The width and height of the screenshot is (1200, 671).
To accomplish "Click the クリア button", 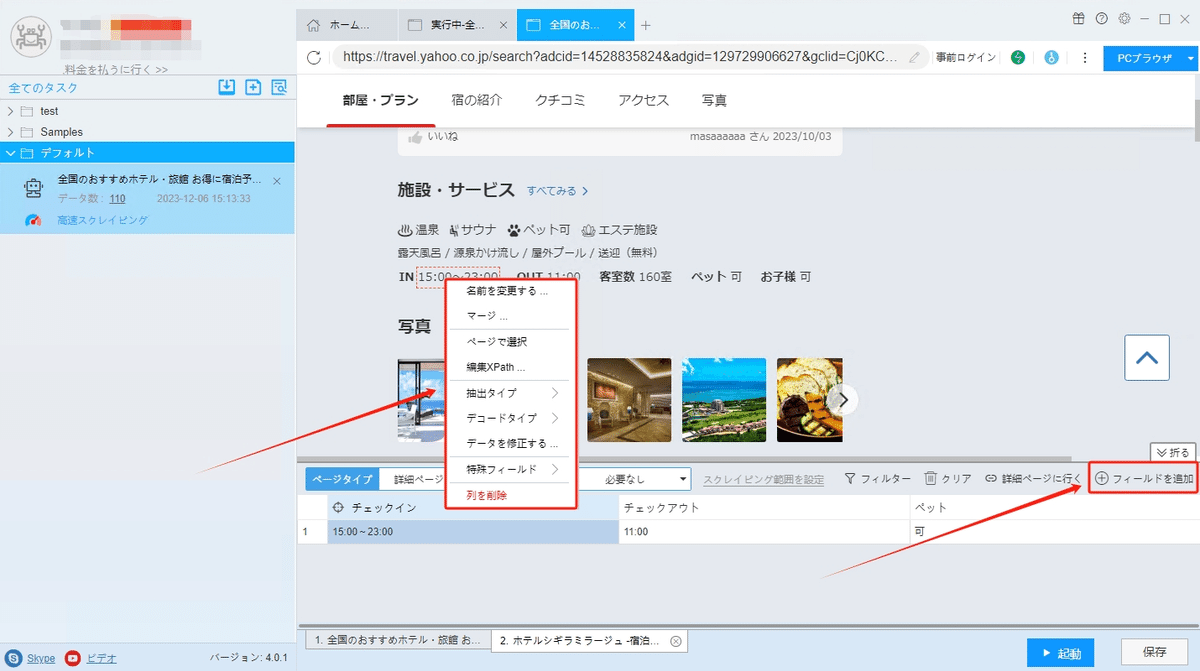I will pos(947,479).
